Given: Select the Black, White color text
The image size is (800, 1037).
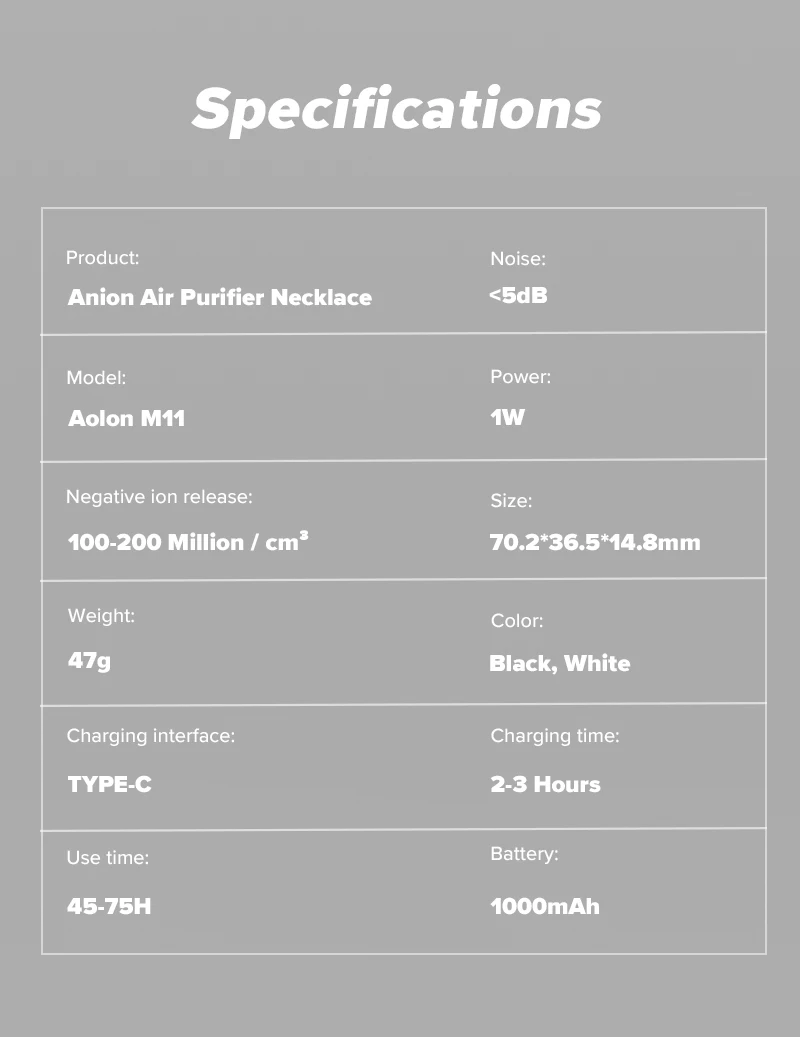Looking at the screenshot, I should click(559, 663).
